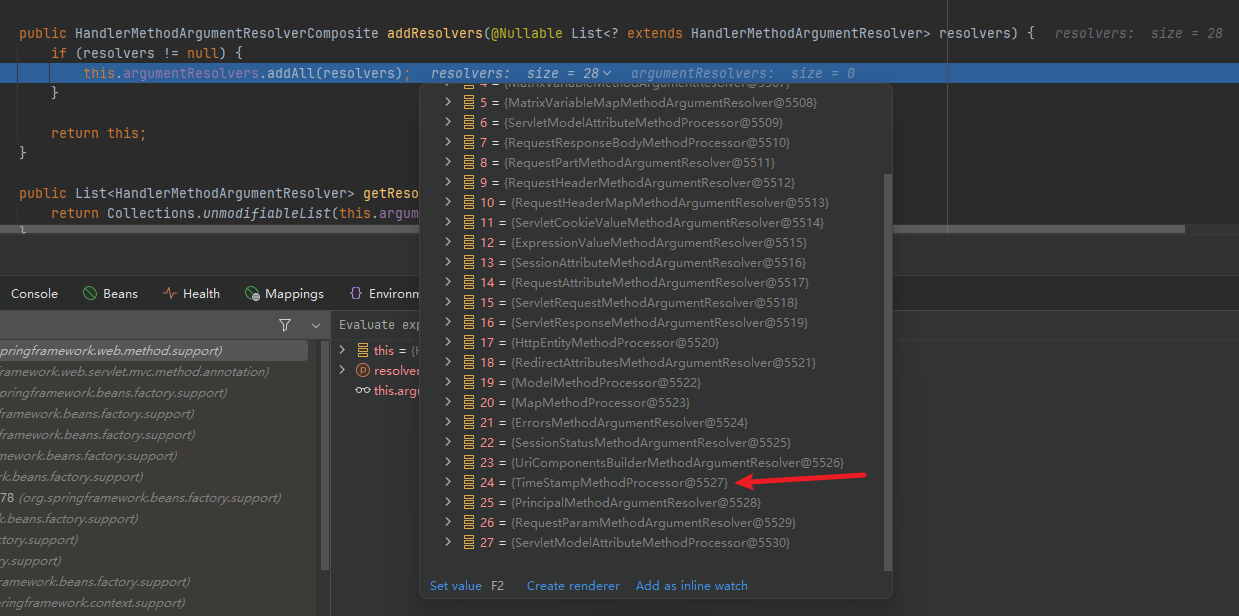Click the parameter icon beside resolvers variable
Image resolution: width=1239 pixels, height=616 pixels.
click(363, 371)
